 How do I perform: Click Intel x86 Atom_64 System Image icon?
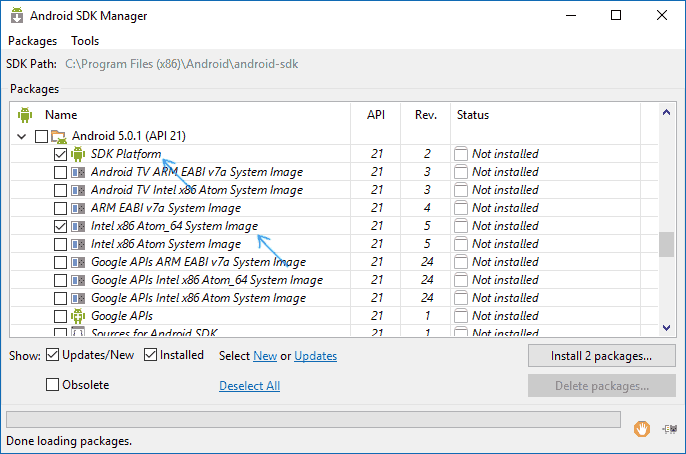78,226
